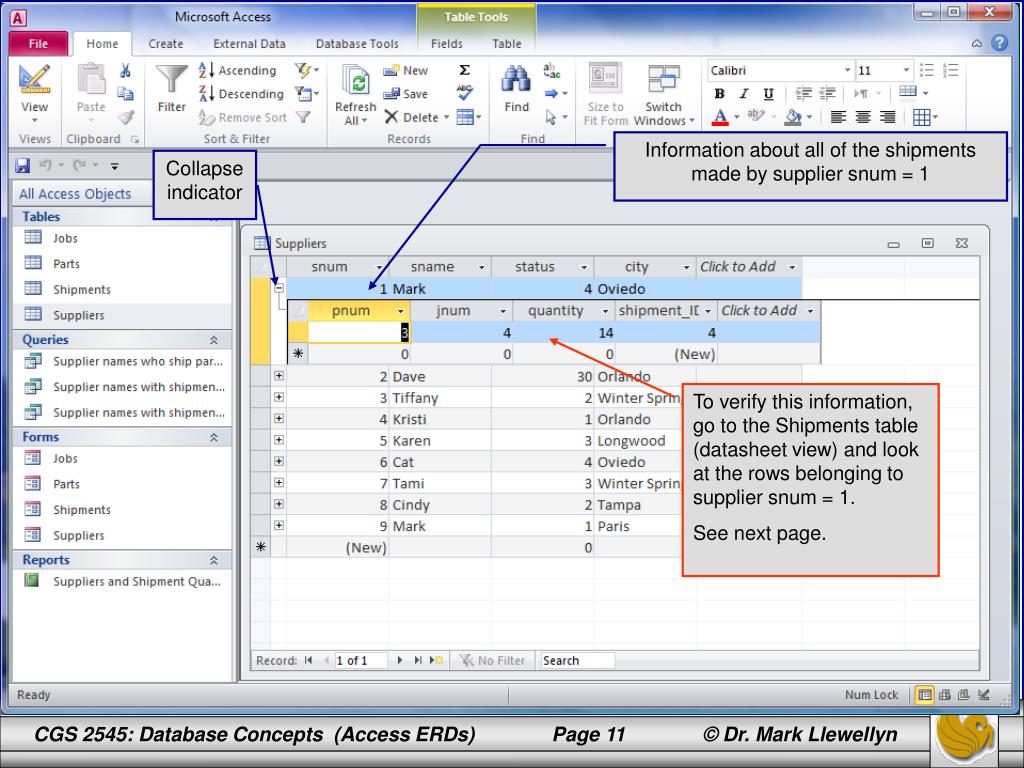
Task: Open the city column dropdown arrow
Action: (x=686, y=267)
